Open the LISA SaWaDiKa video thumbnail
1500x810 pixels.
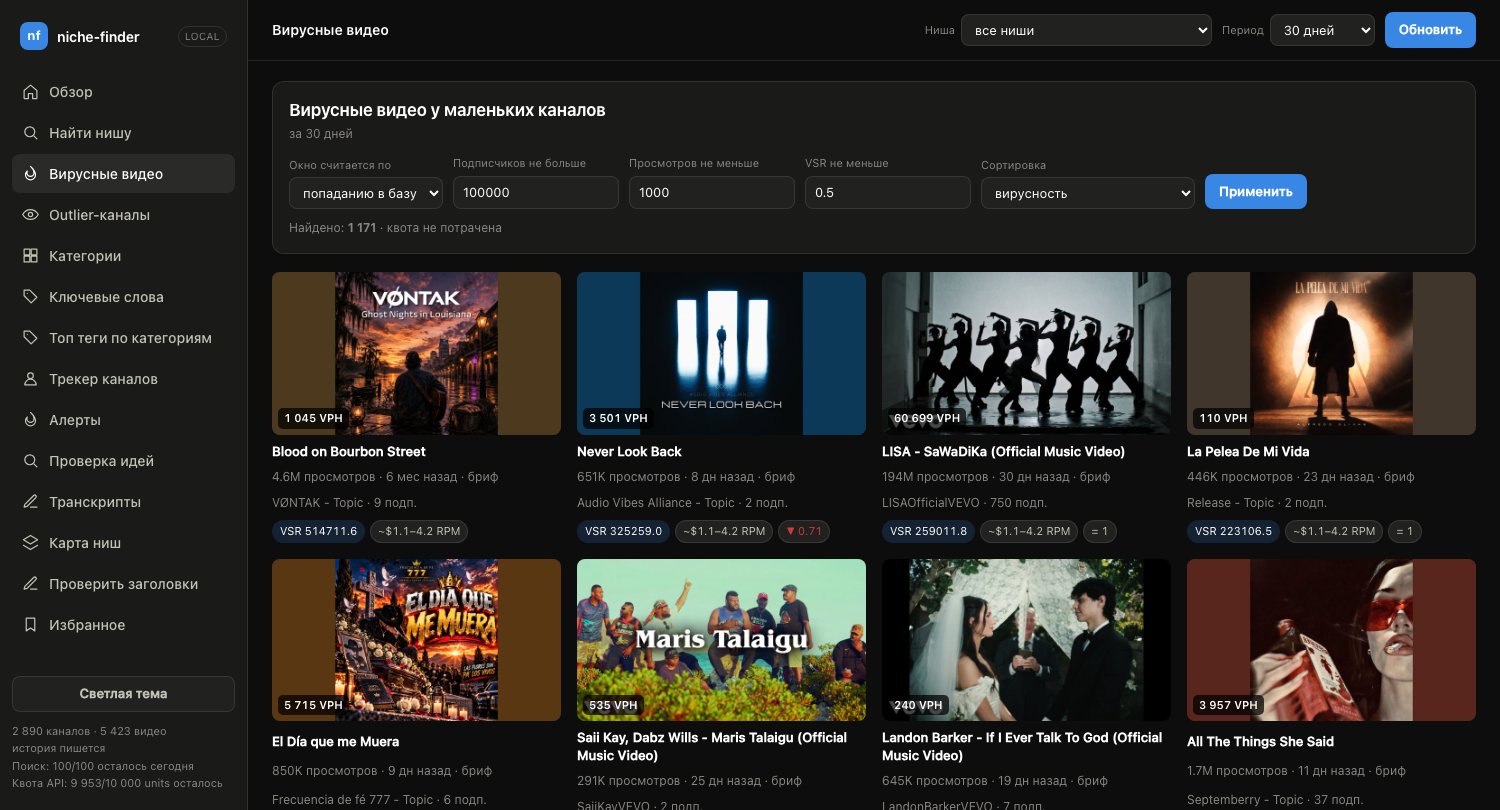(1026, 353)
